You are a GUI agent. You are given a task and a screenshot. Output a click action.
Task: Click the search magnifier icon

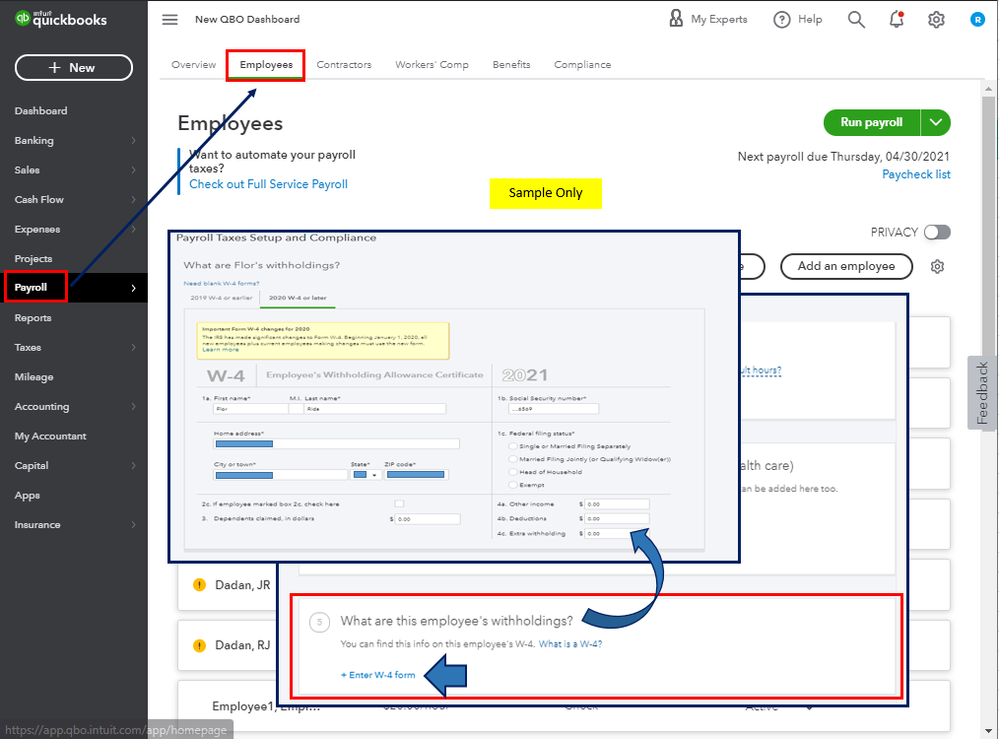click(x=856, y=20)
